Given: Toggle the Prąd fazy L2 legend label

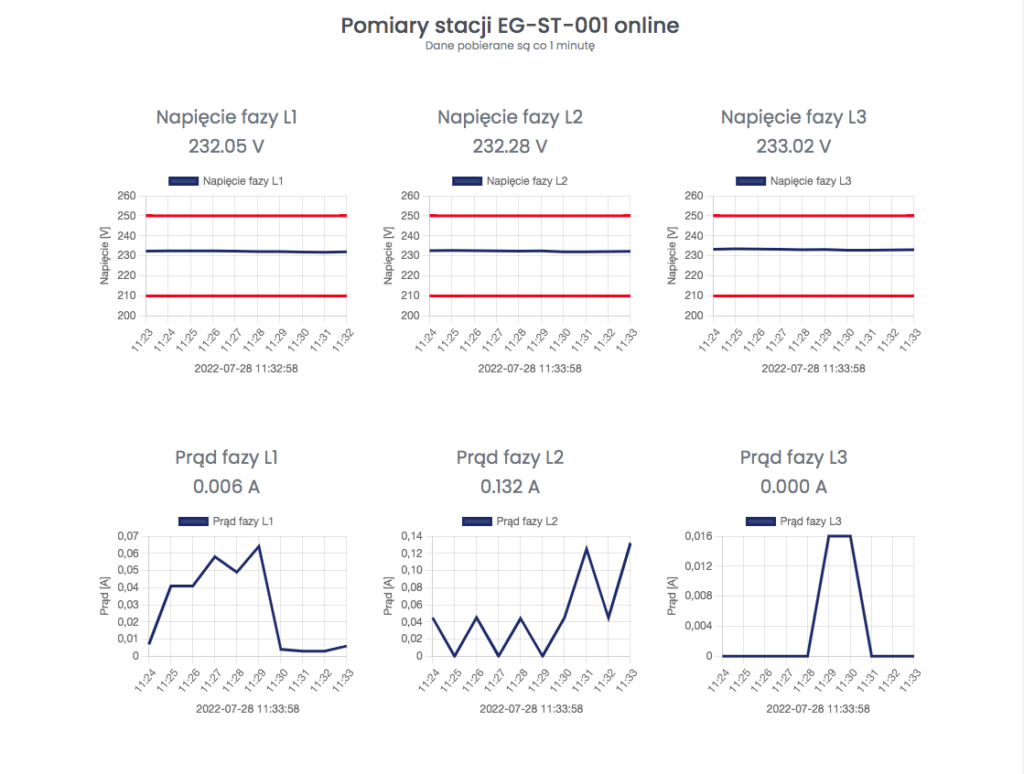Looking at the screenshot, I should click(x=527, y=521).
